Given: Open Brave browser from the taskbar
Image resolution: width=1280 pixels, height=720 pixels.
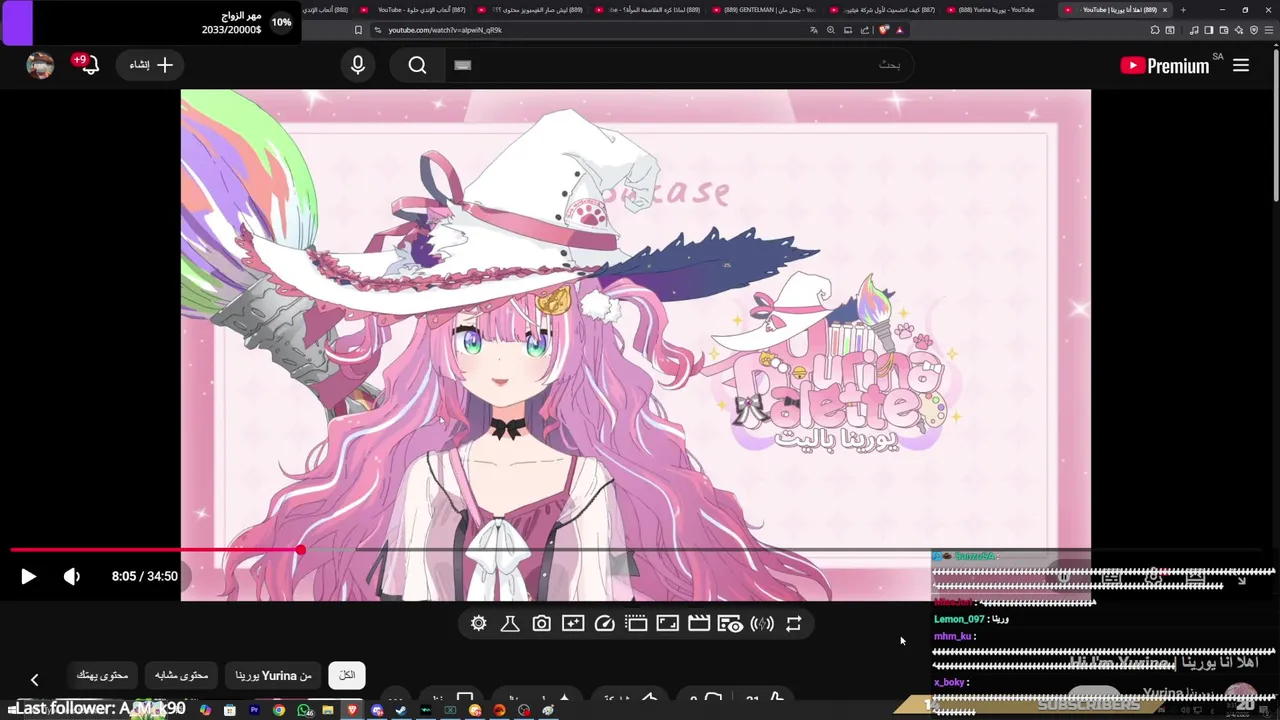Looking at the screenshot, I should pos(352,710).
